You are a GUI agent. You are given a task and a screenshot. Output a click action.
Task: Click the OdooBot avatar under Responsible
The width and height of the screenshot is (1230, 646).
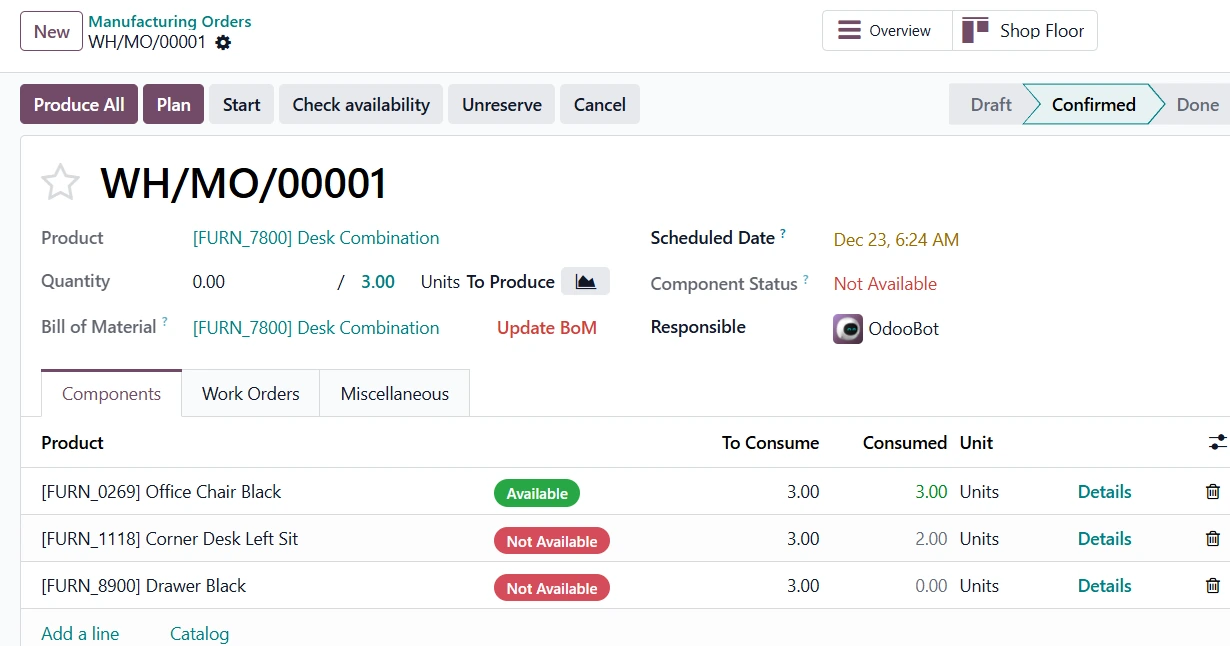(847, 328)
